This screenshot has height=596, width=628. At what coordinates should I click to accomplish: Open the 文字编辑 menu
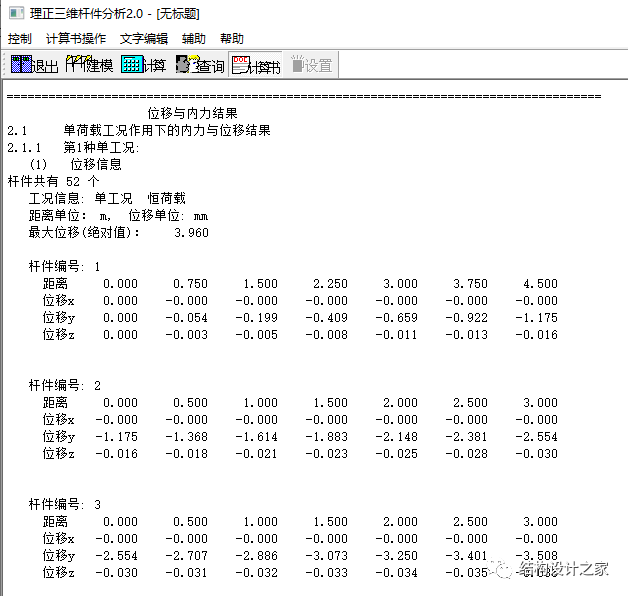tap(144, 38)
